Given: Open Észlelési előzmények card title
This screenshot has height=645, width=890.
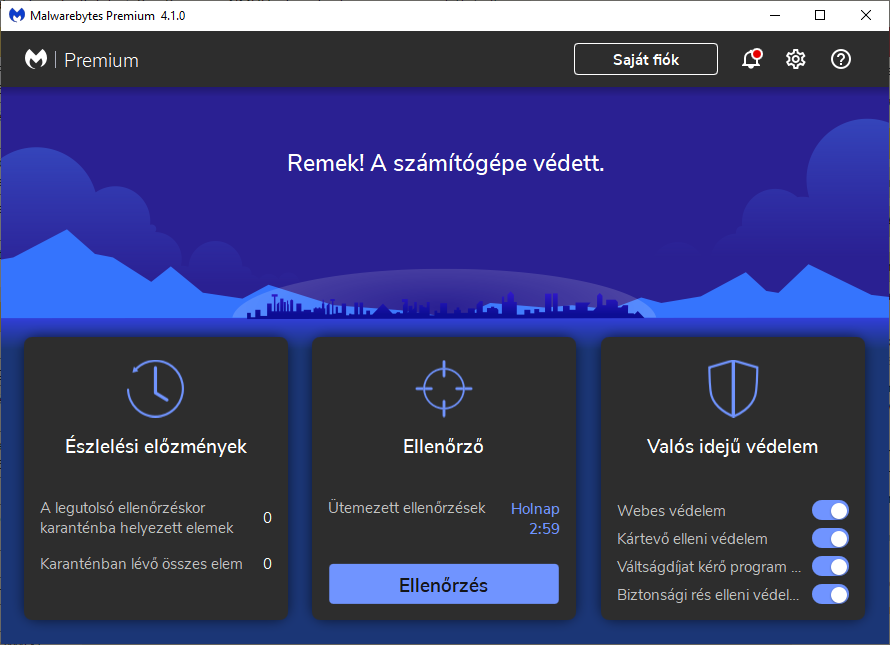Looking at the screenshot, I should [156, 446].
